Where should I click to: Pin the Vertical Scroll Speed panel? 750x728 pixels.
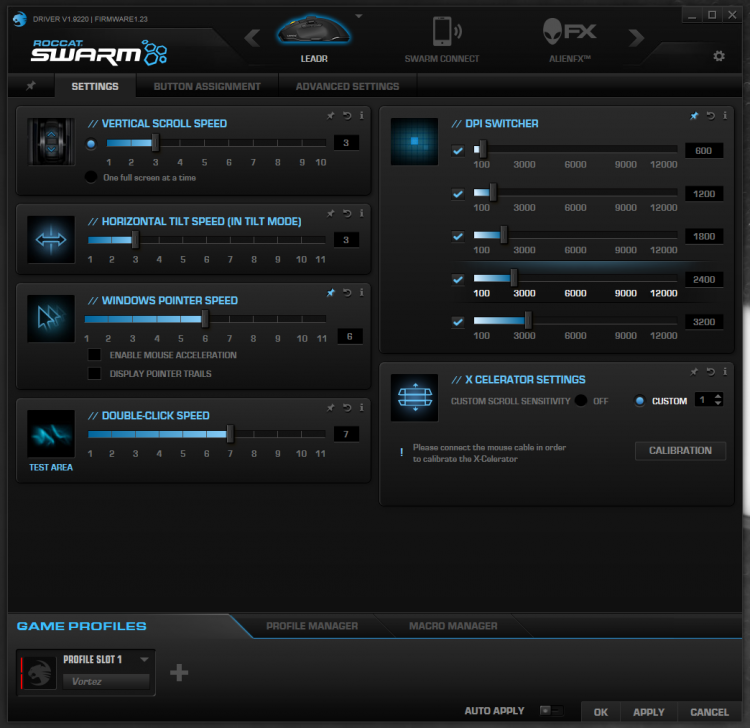[331, 116]
